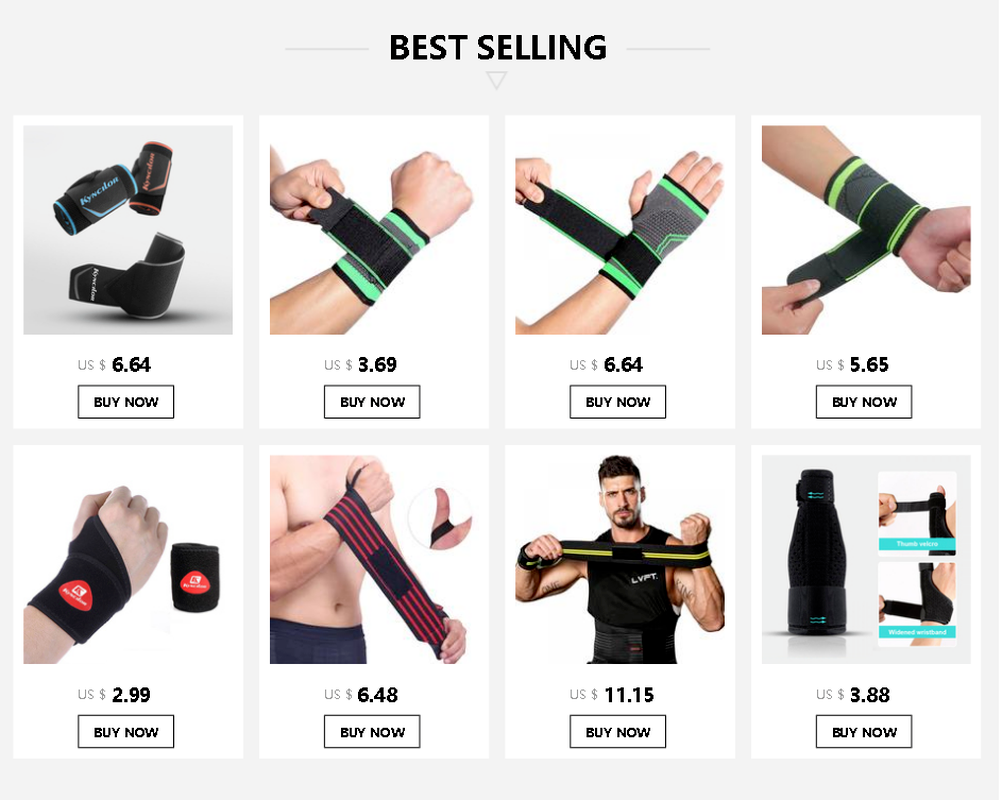Click BUY NOW for the 11.15 product
Screen dimensions: 1002x800
click(618, 732)
